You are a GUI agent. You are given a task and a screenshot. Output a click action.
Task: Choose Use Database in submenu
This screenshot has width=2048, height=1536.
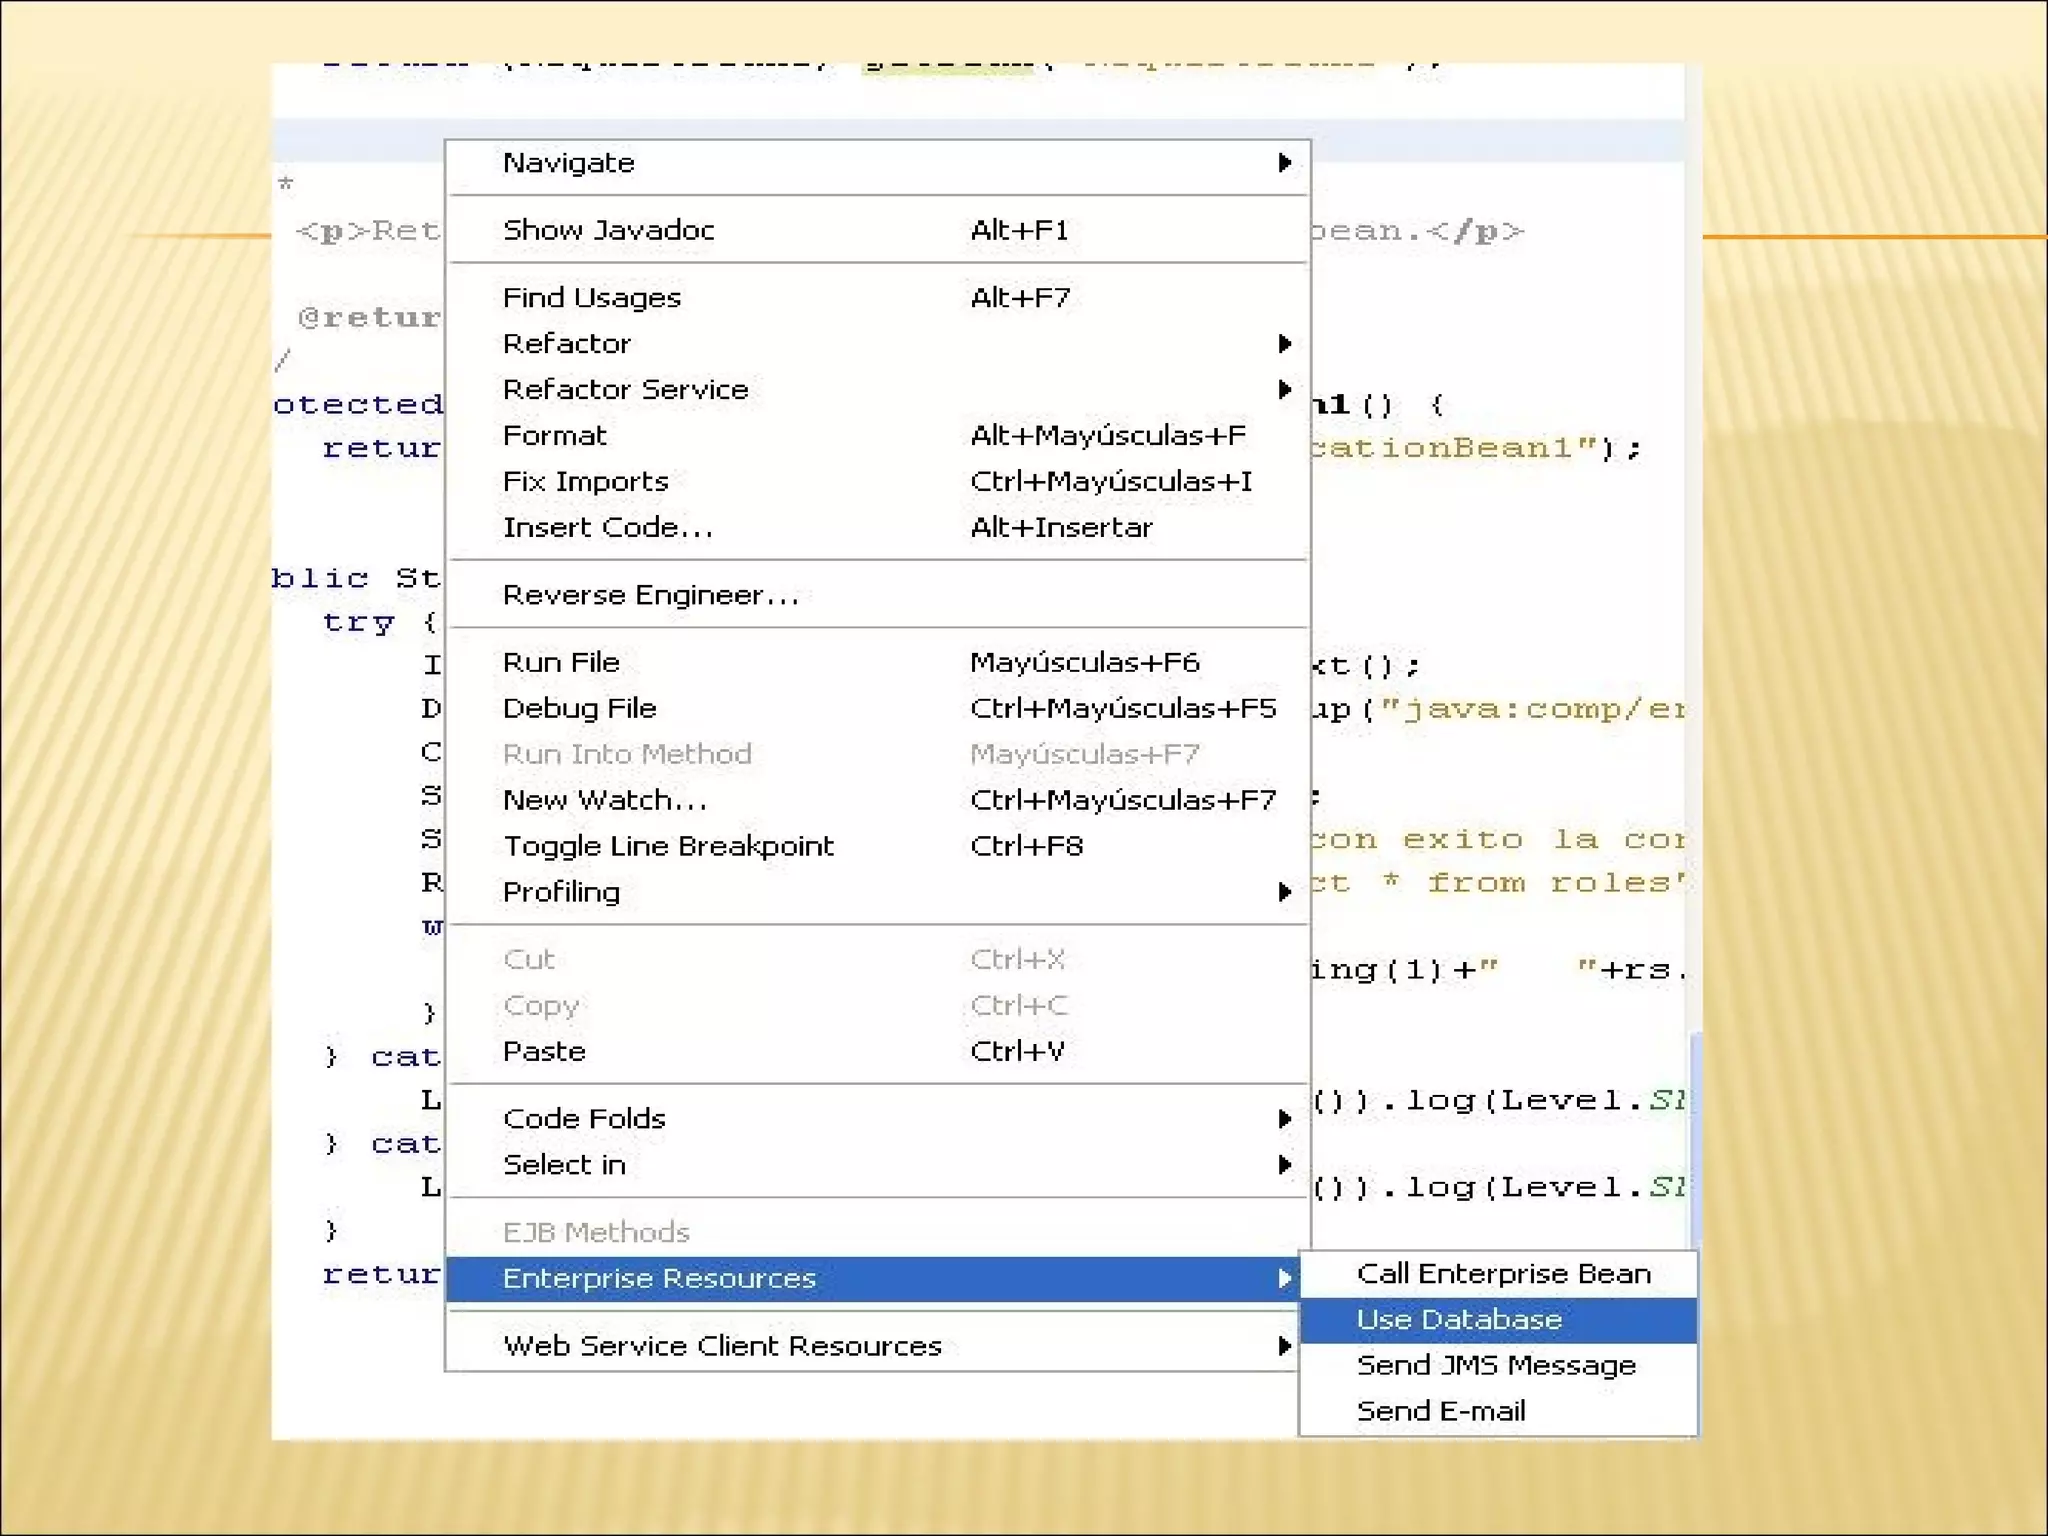(1458, 1320)
